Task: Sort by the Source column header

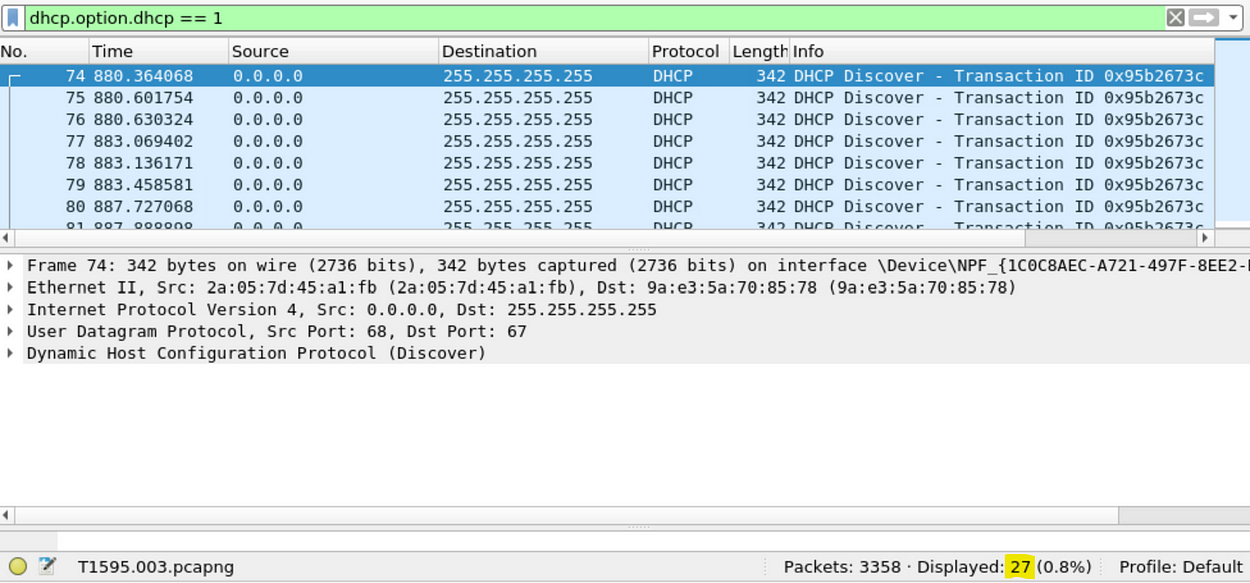Action: [333, 52]
